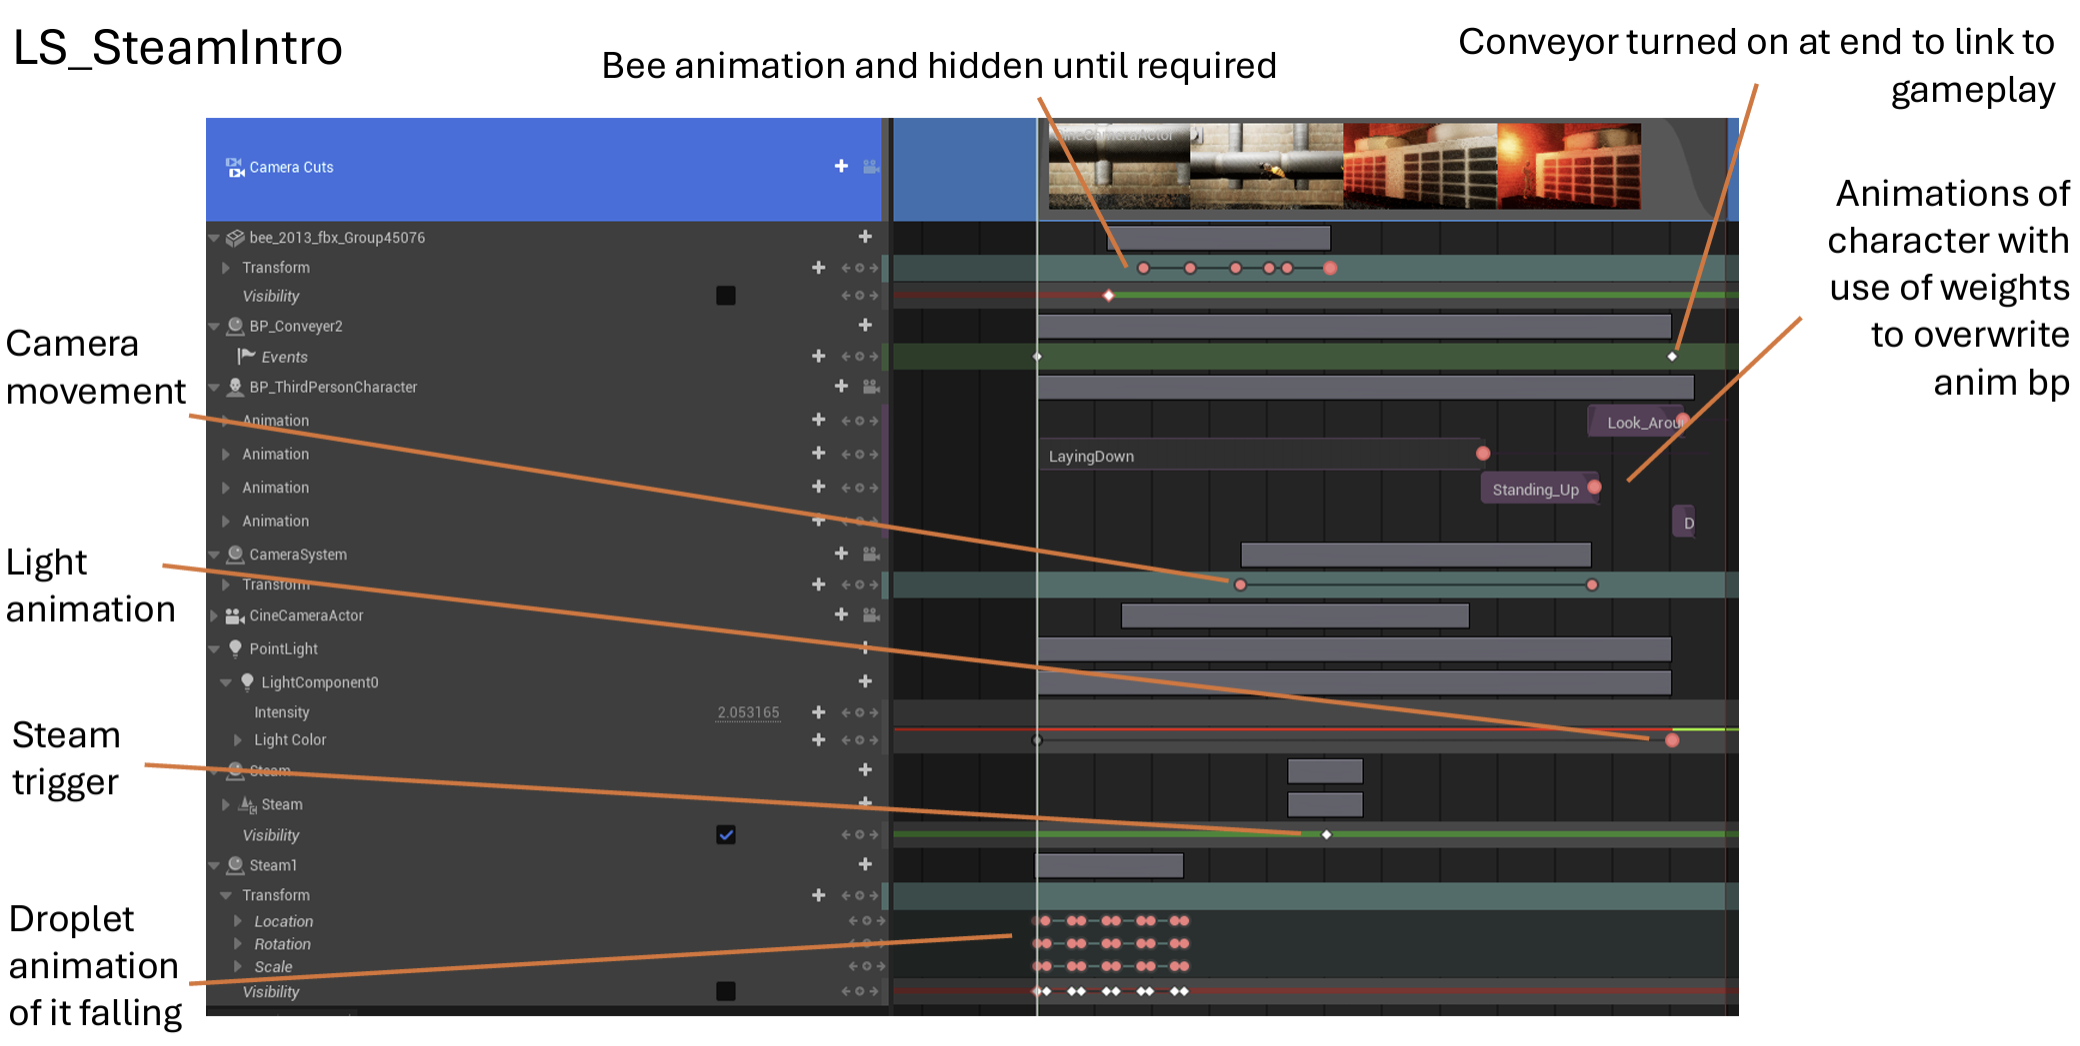The height and width of the screenshot is (1046, 2080).
Task: Expand the Light Color property
Action: point(238,740)
